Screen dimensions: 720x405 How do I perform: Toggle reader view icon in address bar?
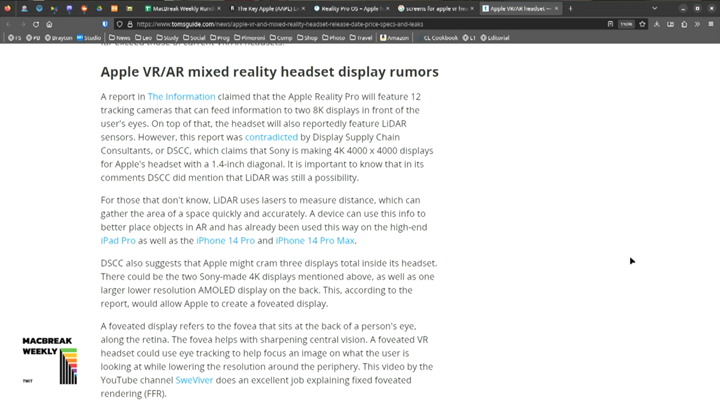(608, 24)
